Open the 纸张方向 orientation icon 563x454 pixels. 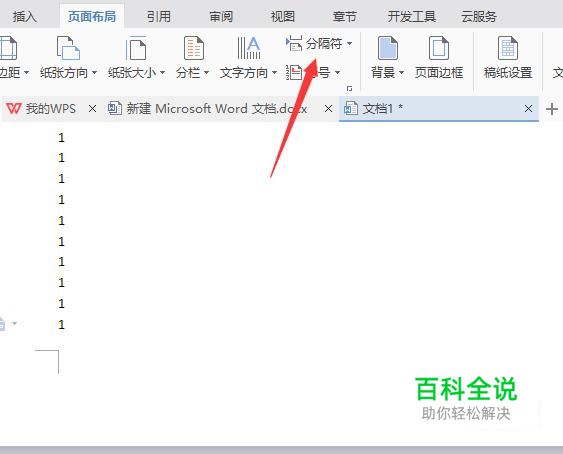(x=68, y=48)
